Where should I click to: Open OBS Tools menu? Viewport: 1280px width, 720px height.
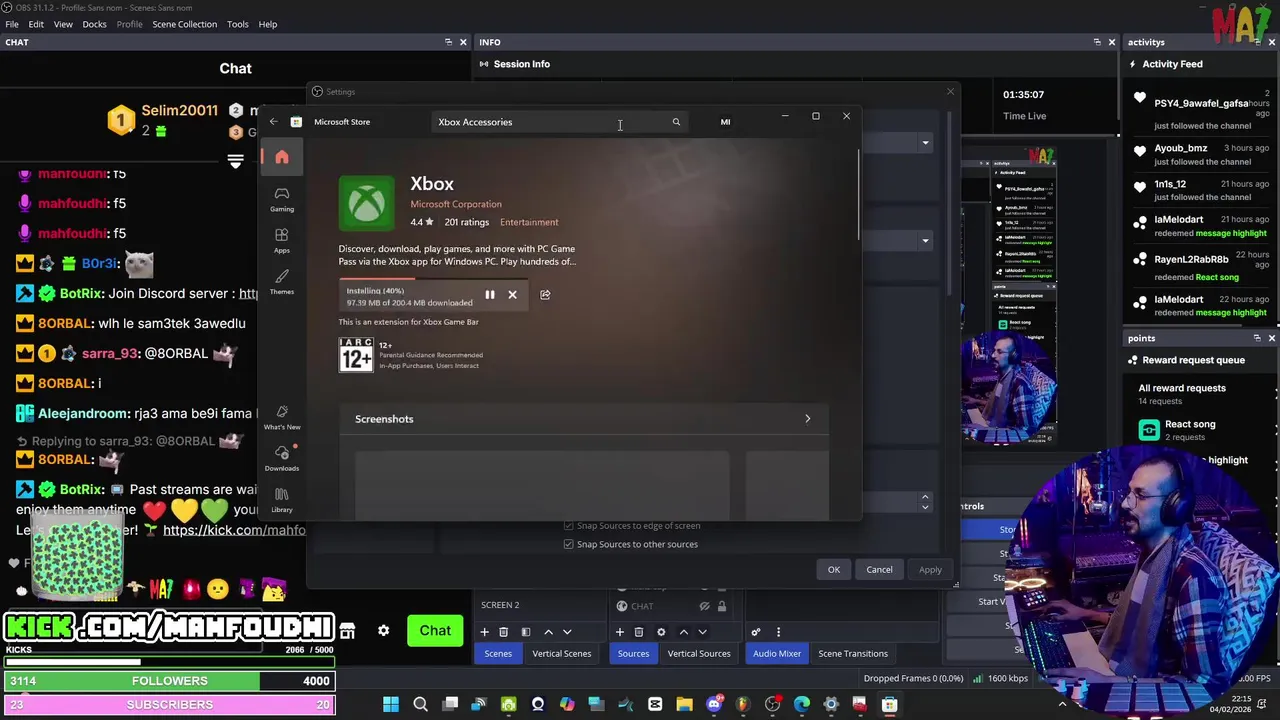pos(238,24)
